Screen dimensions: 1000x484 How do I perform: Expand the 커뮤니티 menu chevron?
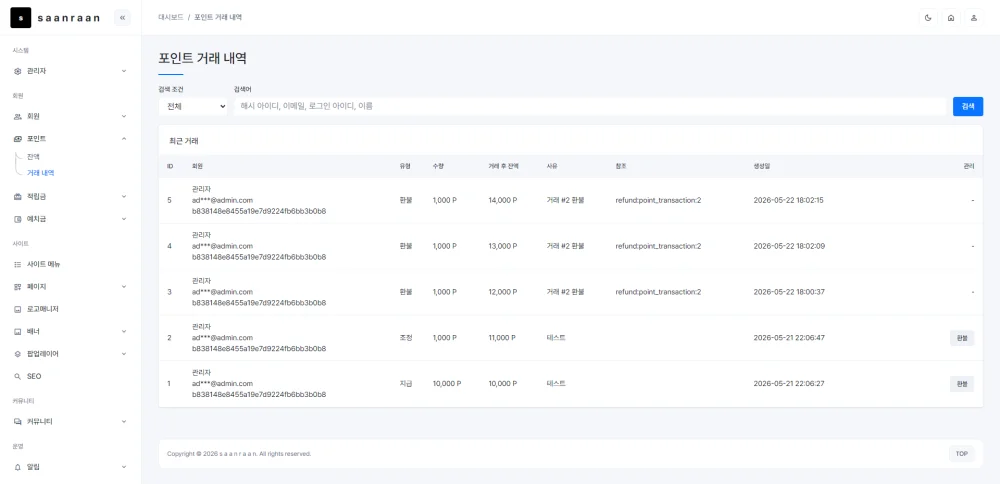(x=124, y=422)
